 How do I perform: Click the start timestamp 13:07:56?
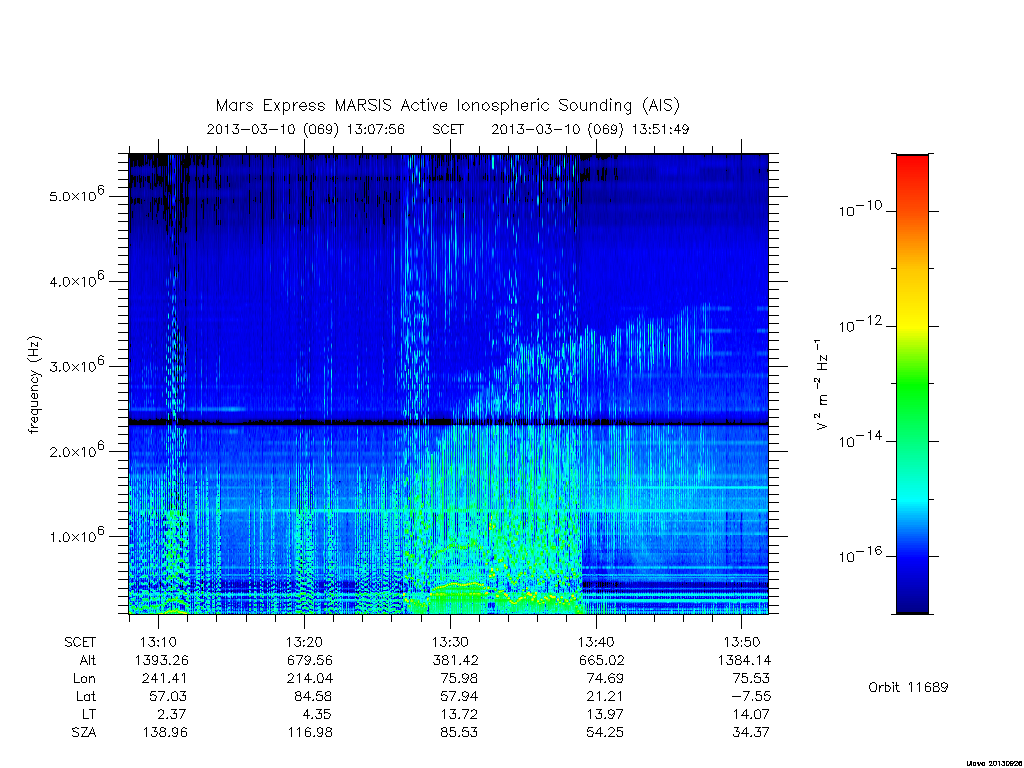(376, 129)
